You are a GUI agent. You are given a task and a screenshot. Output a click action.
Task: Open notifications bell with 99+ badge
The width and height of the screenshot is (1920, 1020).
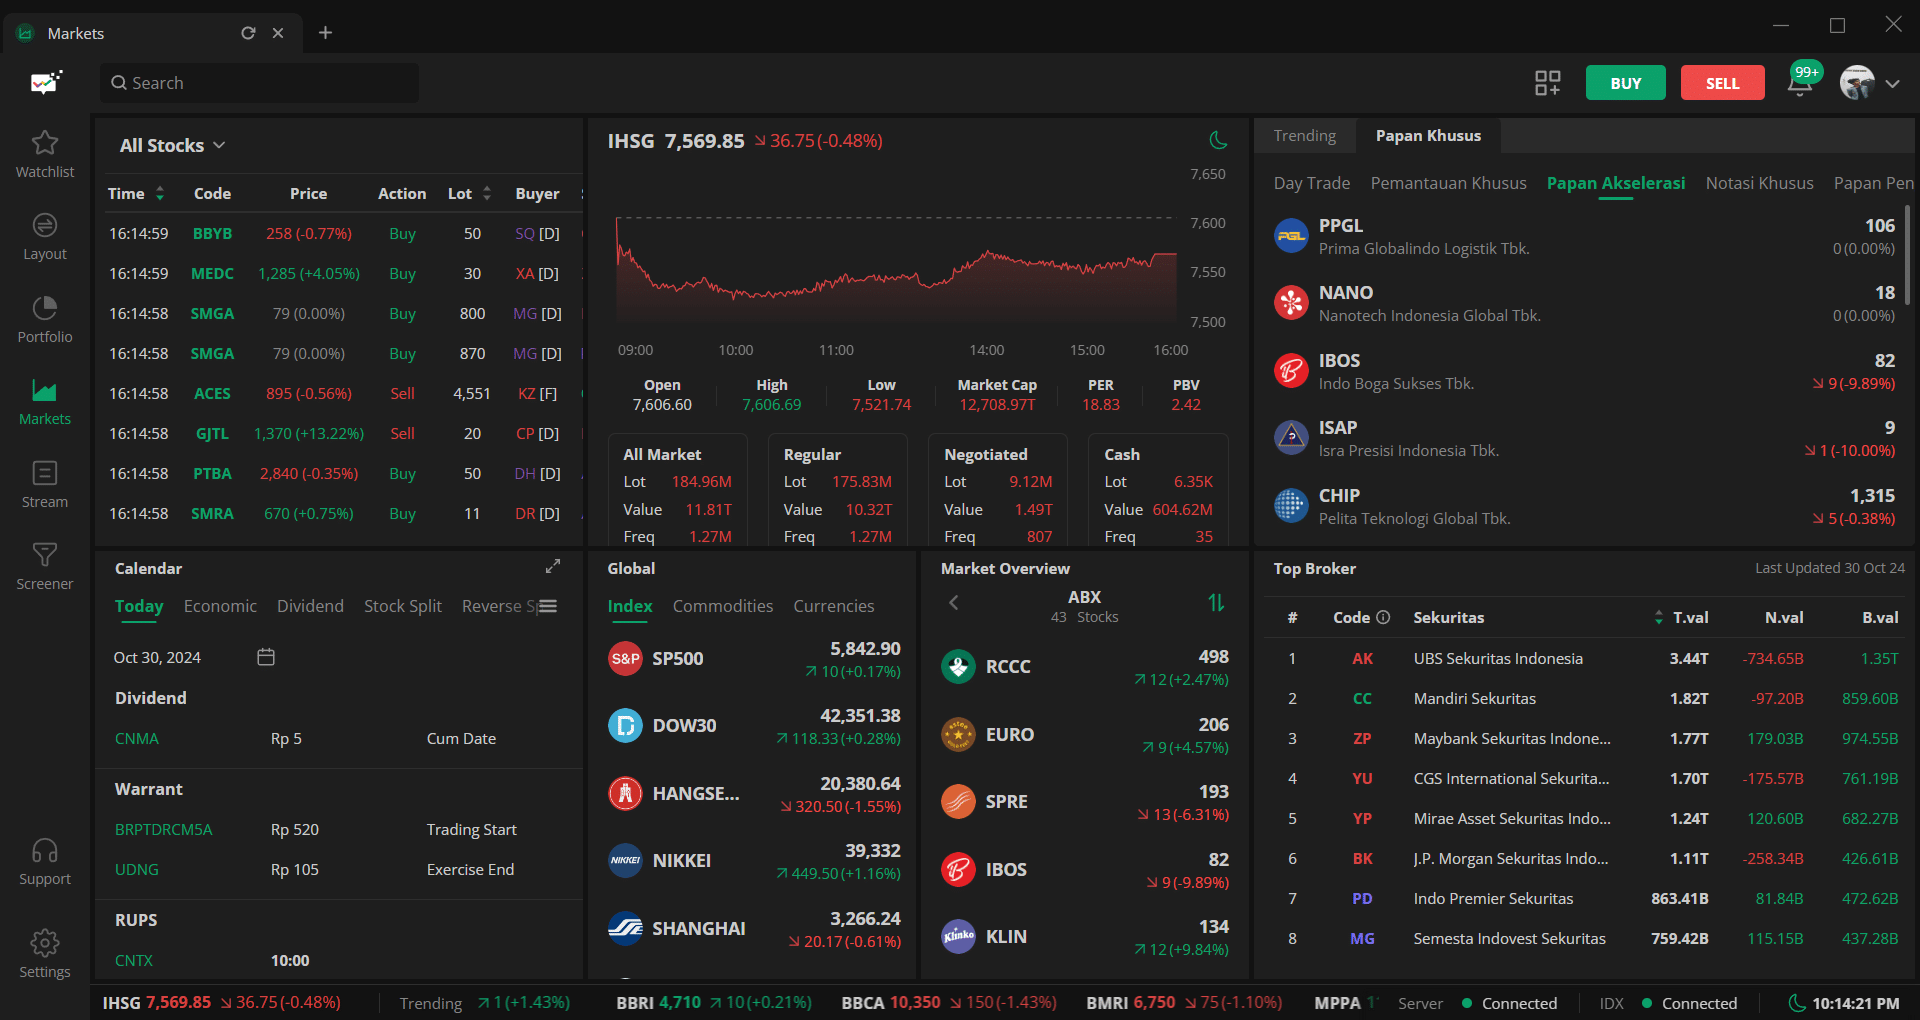tap(1801, 82)
